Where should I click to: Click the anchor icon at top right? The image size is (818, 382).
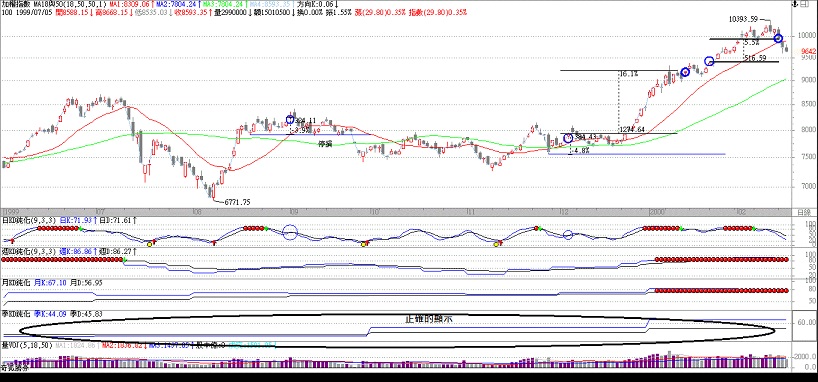tap(795, 4)
